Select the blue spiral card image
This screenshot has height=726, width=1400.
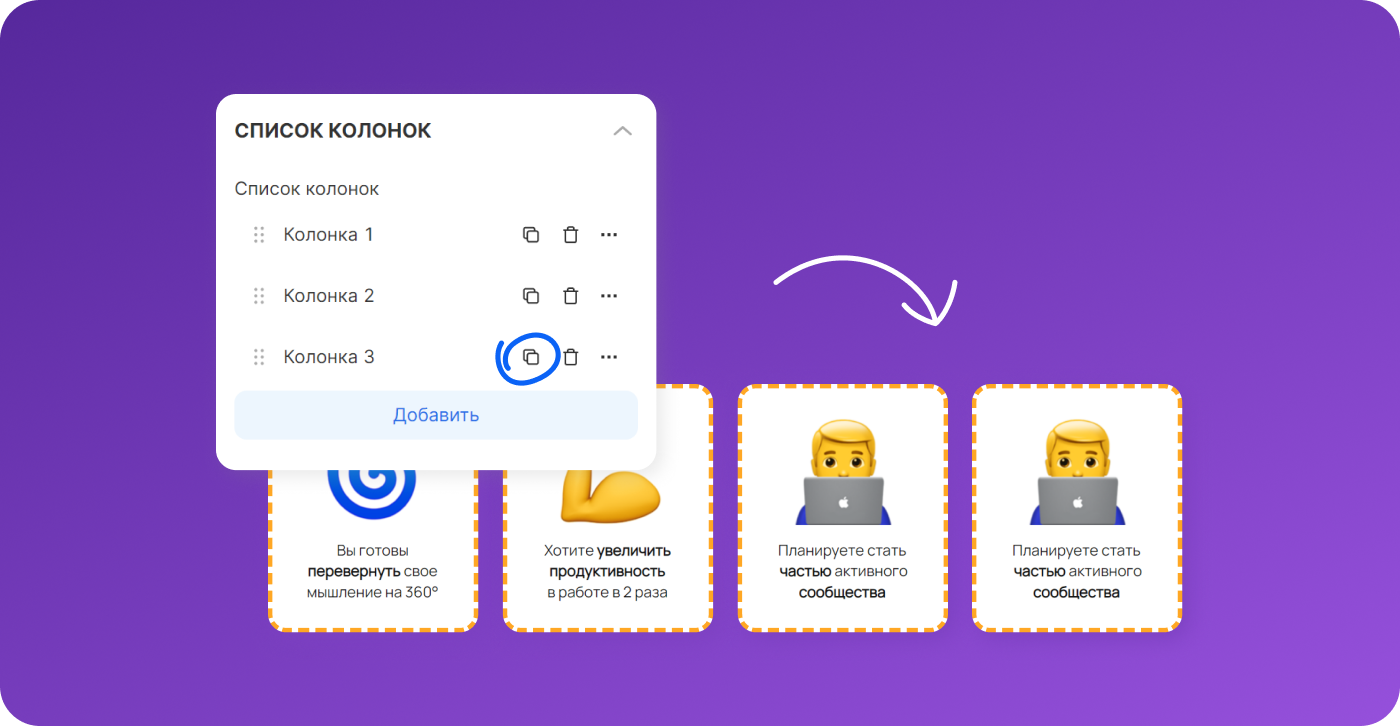(x=372, y=494)
